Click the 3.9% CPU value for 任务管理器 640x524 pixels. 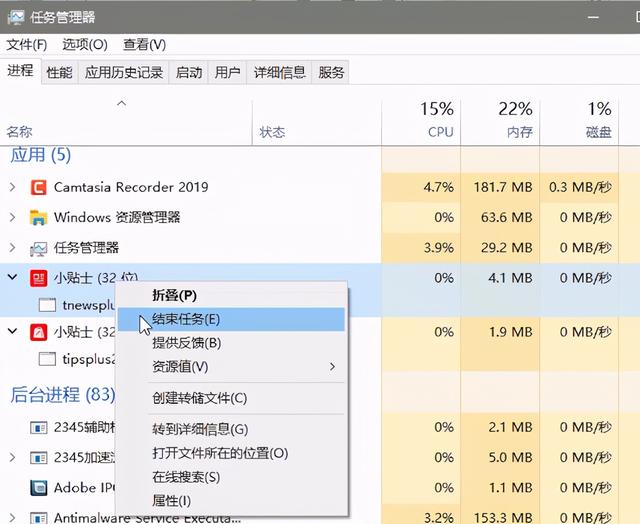click(438, 248)
